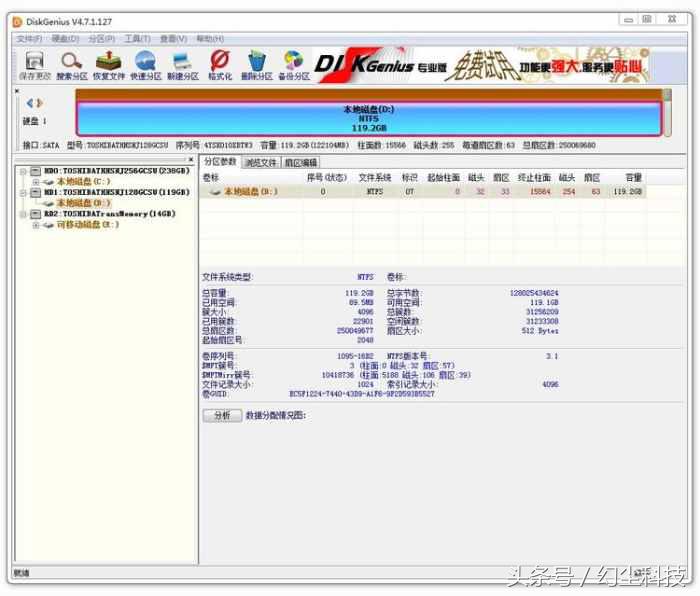Click the 标识 column header
This screenshot has height=596, width=700.
pos(409,178)
